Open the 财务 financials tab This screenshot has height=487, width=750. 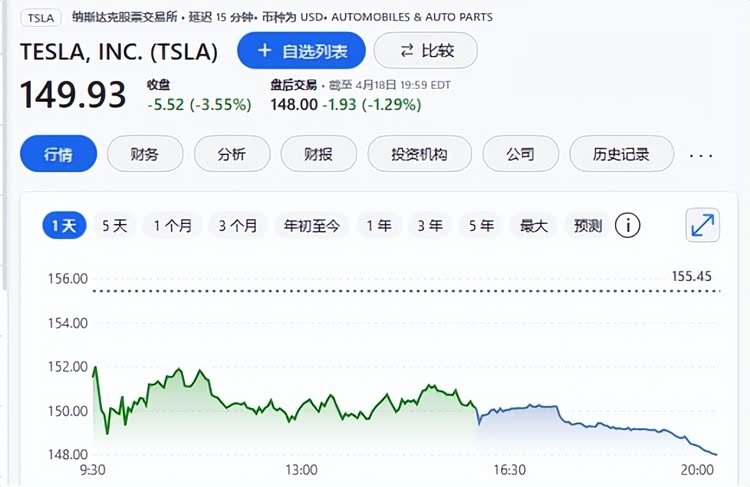144,155
